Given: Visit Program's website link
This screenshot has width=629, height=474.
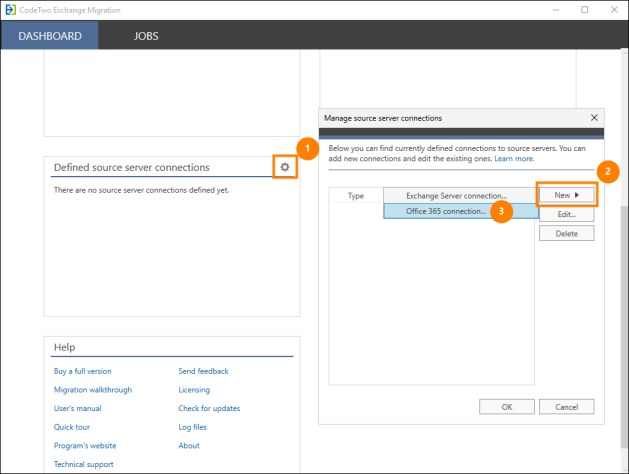Looking at the screenshot, I should (85, 446).
